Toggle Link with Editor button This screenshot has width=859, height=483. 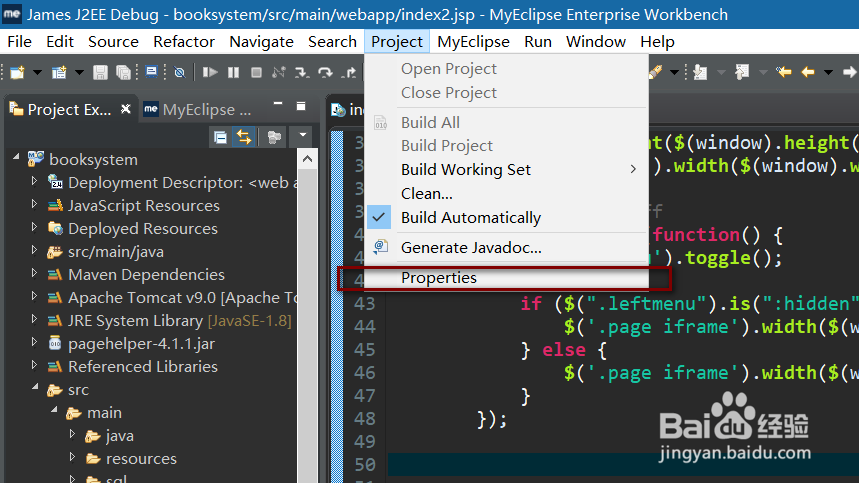244,137
